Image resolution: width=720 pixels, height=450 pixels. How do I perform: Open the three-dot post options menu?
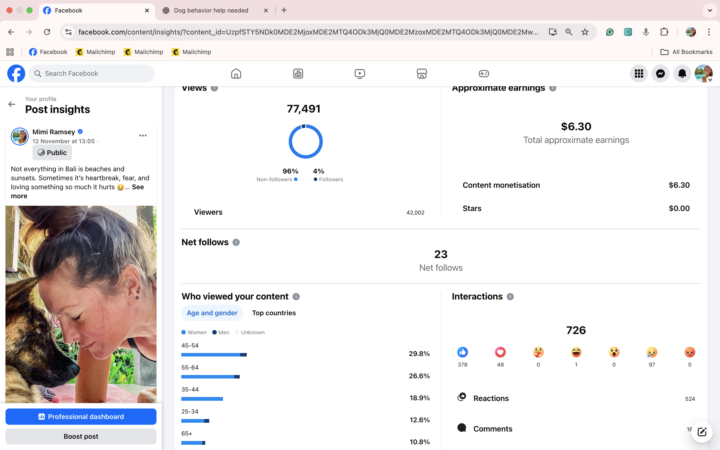click(143, 135)
